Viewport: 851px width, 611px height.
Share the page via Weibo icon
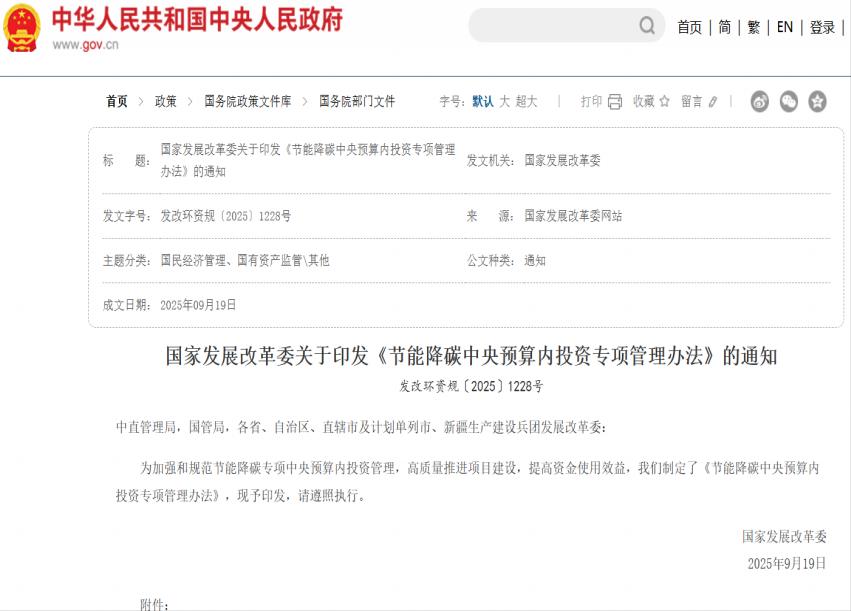pyautogui.click(x=760, y=101)
